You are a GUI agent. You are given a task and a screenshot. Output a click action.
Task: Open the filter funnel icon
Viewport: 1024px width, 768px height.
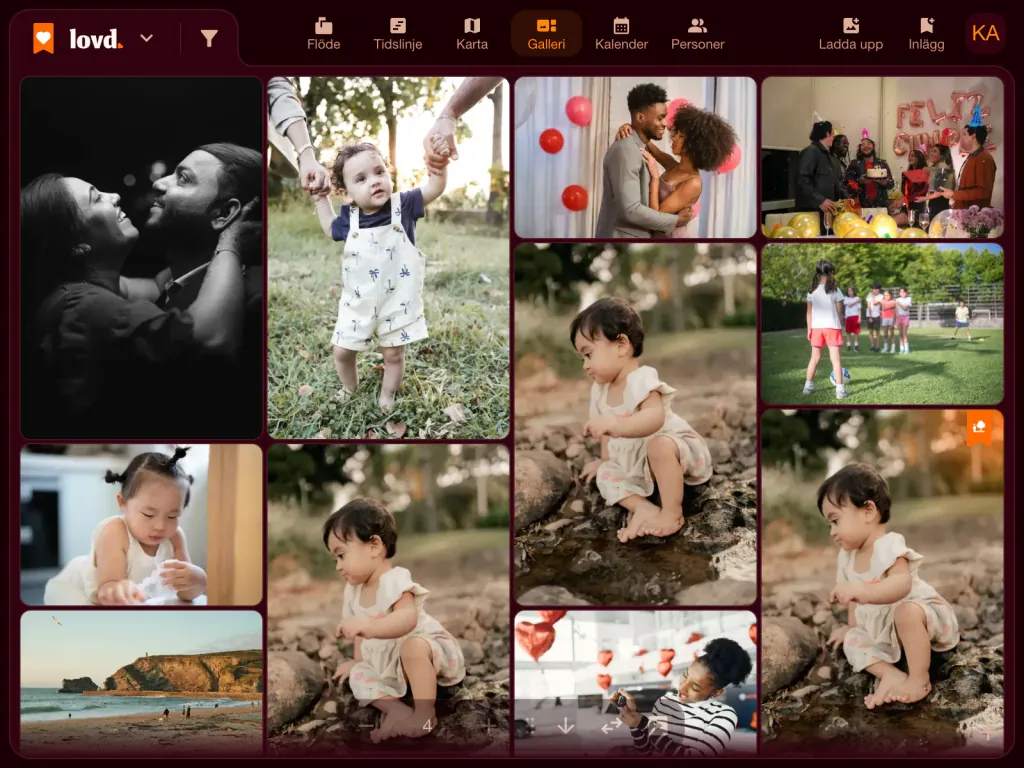[x=209, y=39]
